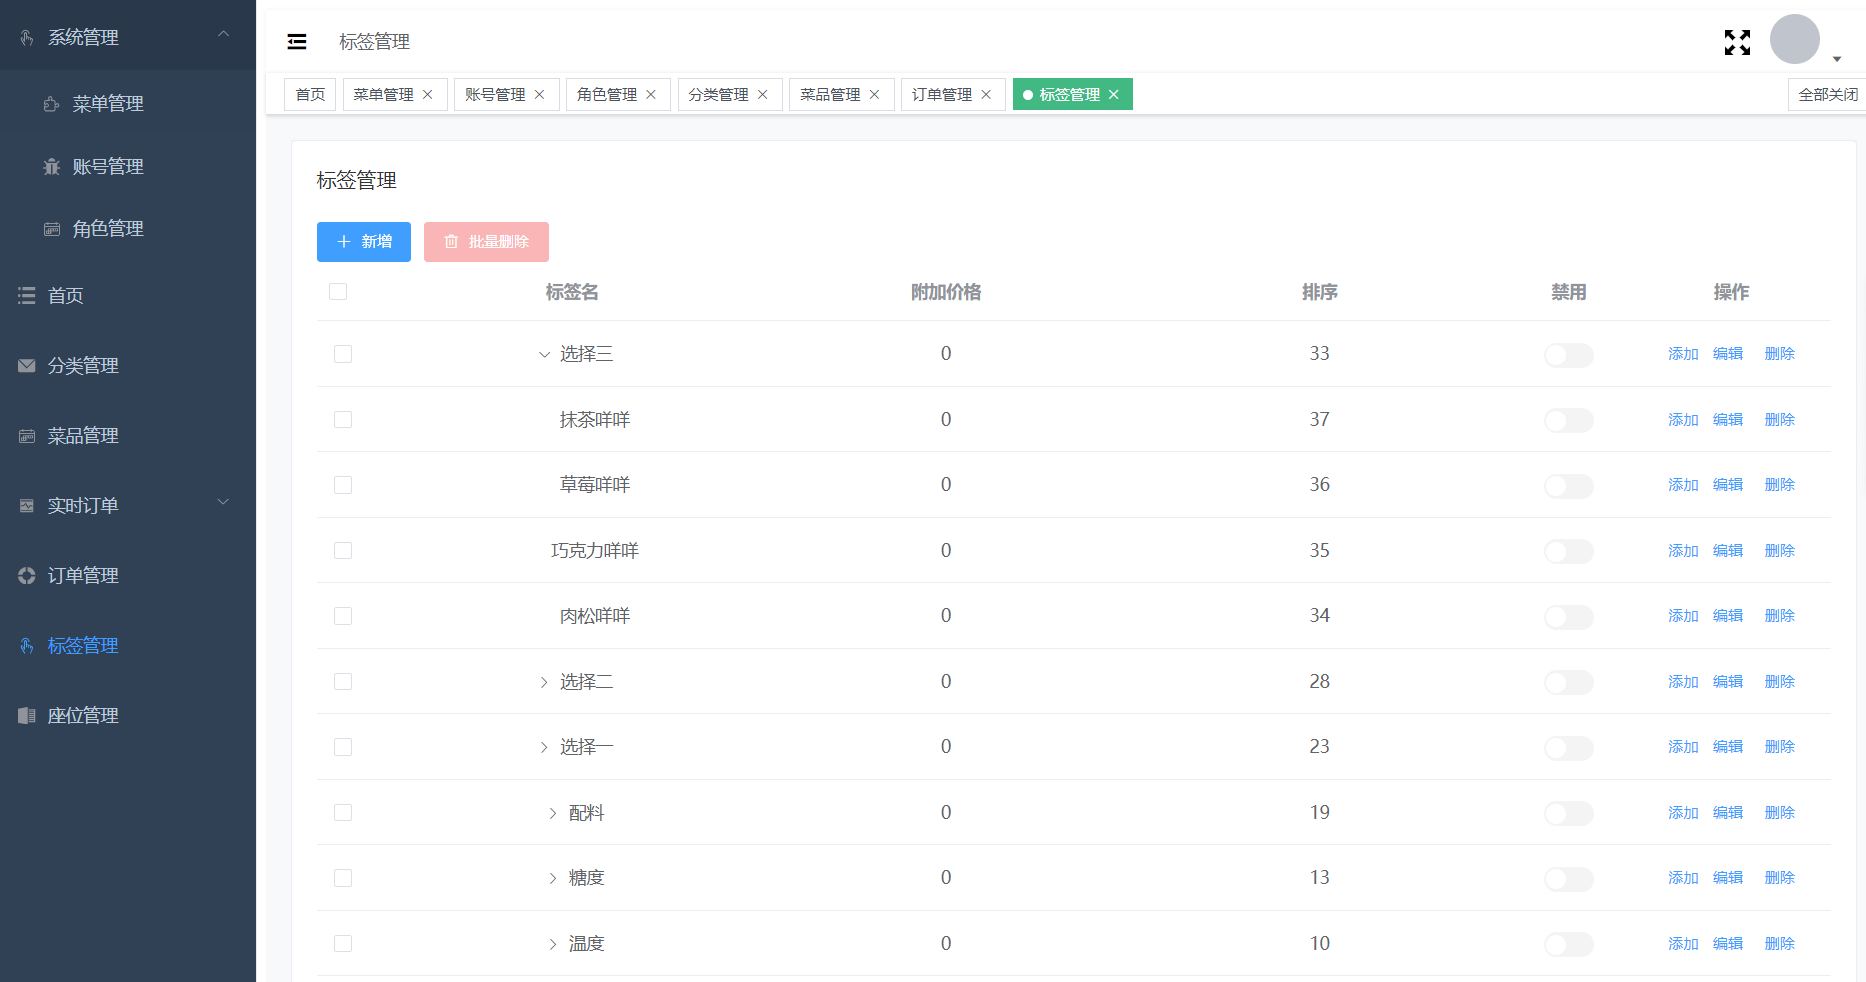1866x982 pixels.
Task: Click the 标签名 column header
Action: click(x=572, y=292)
